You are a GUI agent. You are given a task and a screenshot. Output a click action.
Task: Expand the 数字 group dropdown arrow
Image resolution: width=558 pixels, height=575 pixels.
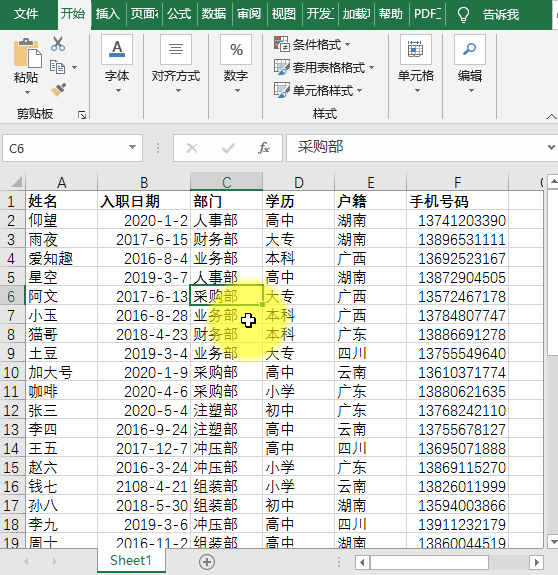[237, 91]
